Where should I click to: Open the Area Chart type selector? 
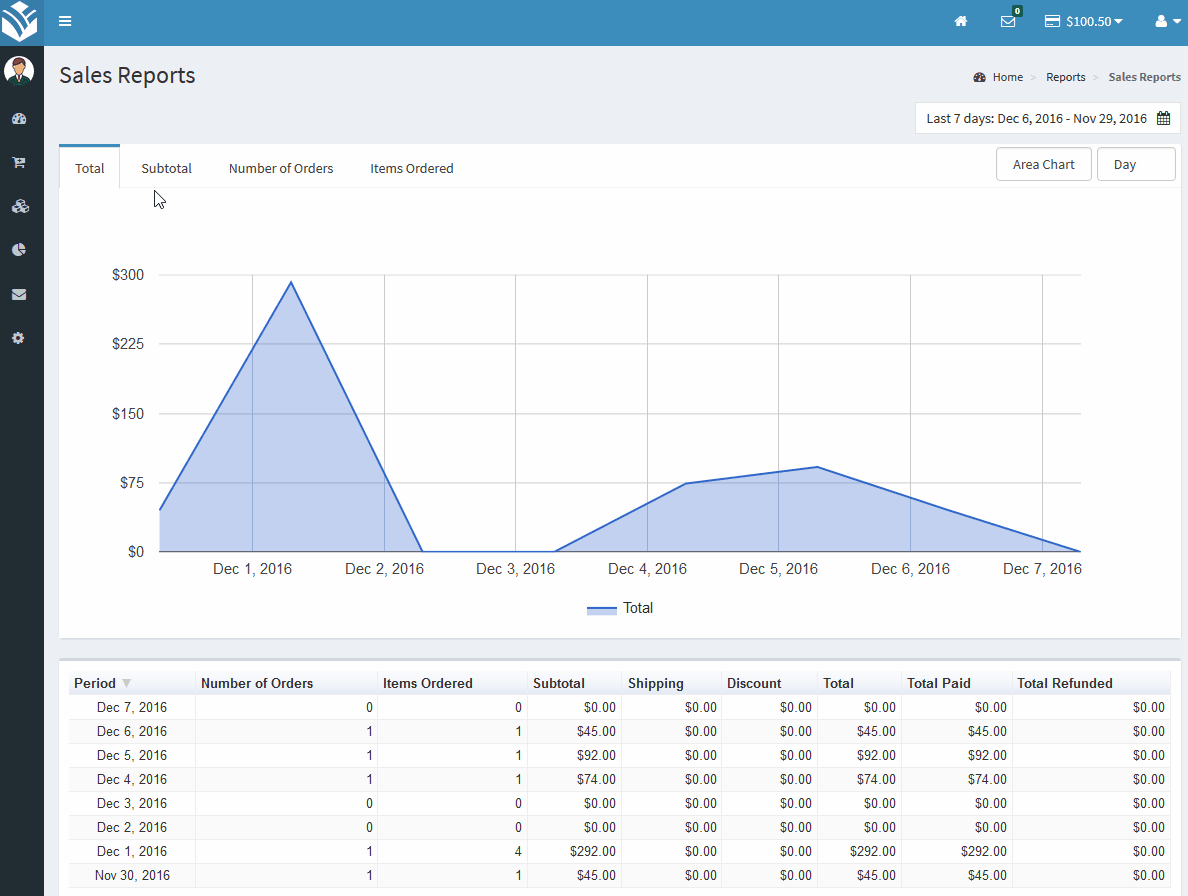[1043, 164]
